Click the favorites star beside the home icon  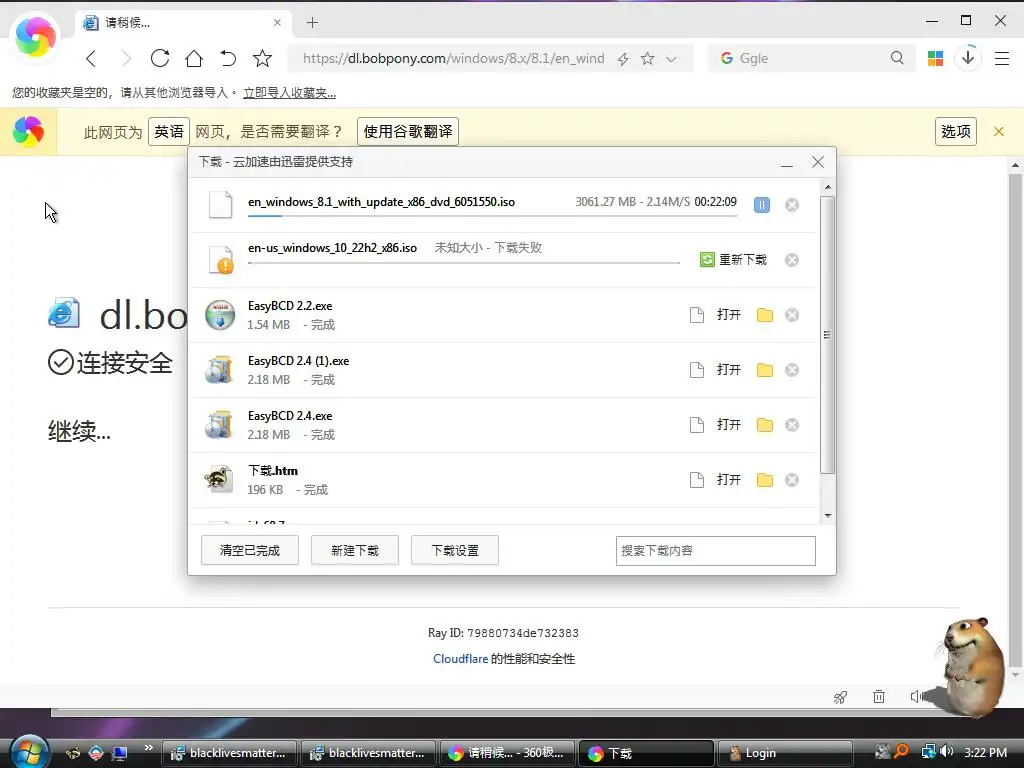pos(263,59)
